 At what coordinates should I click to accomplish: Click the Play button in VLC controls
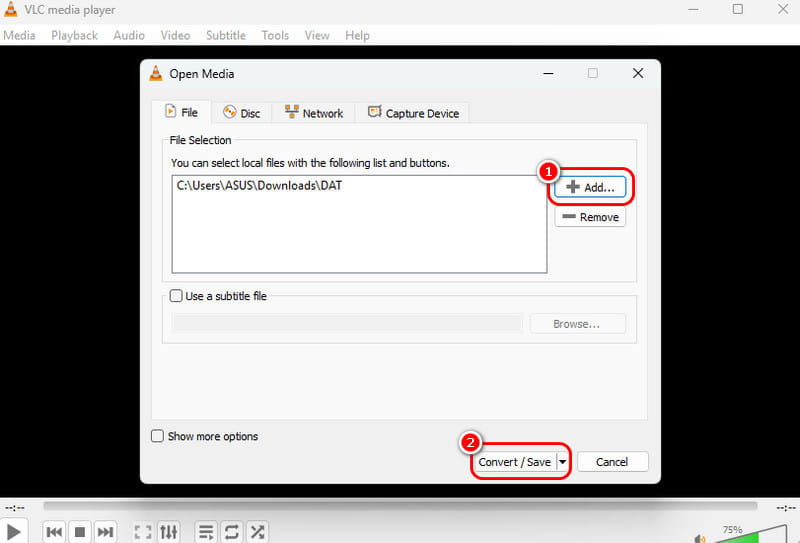[13, 532]
